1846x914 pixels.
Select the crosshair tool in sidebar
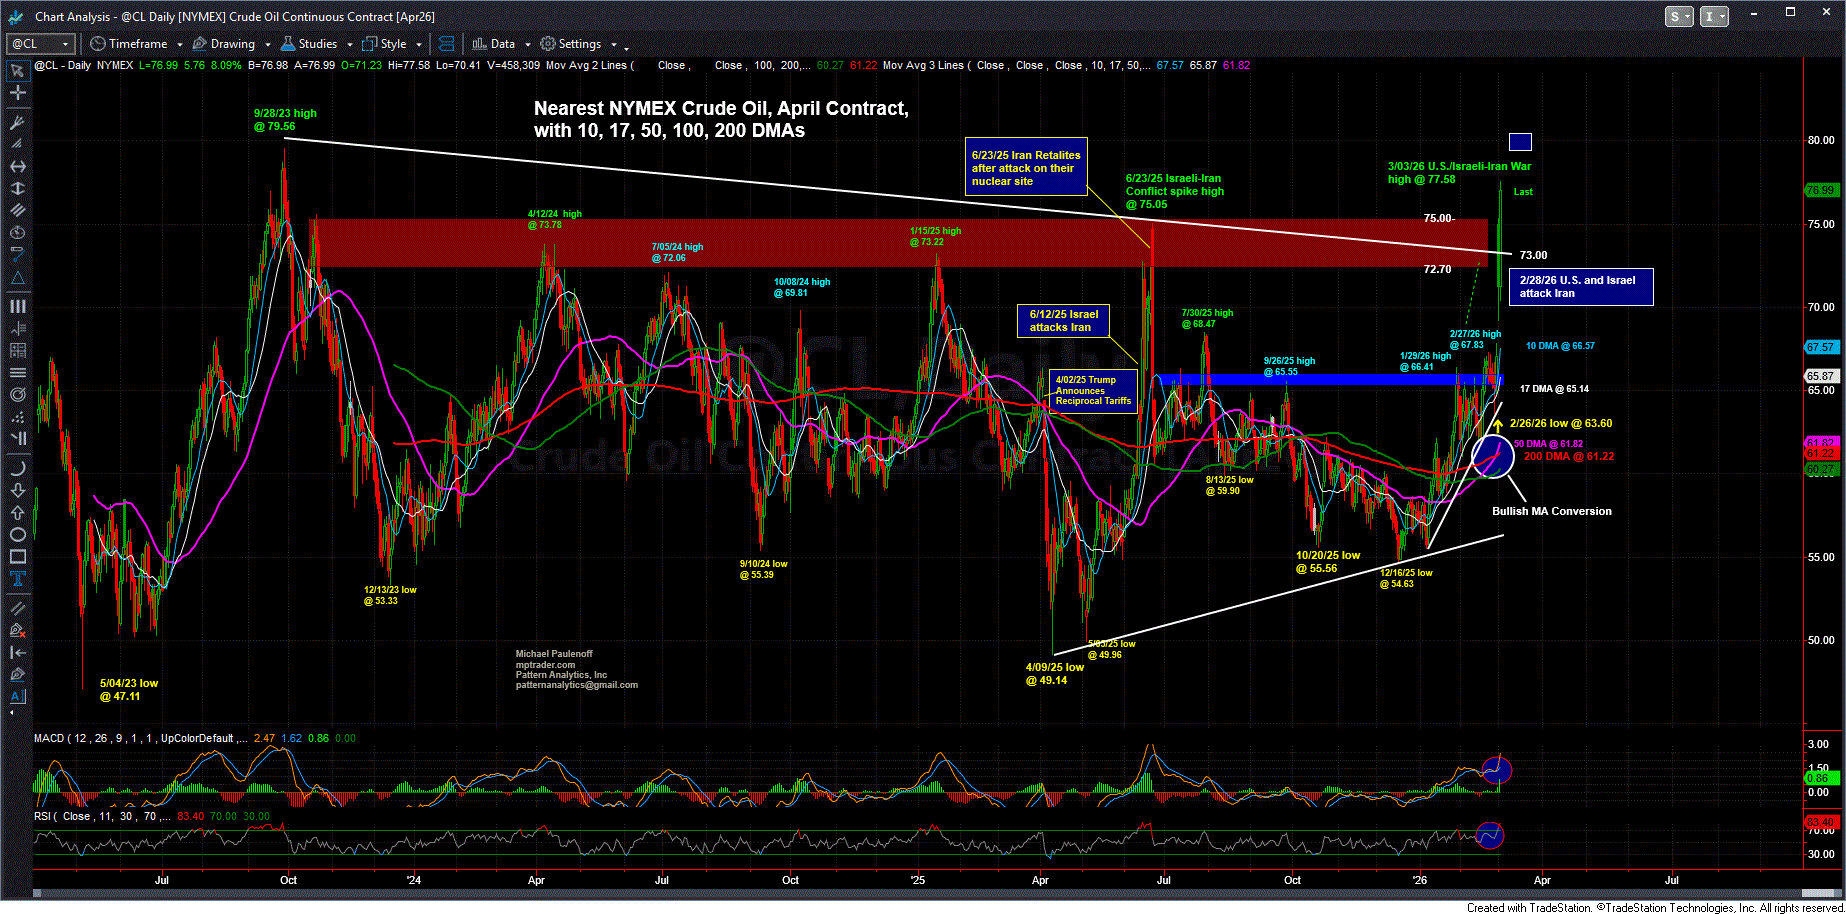[17, 93]
